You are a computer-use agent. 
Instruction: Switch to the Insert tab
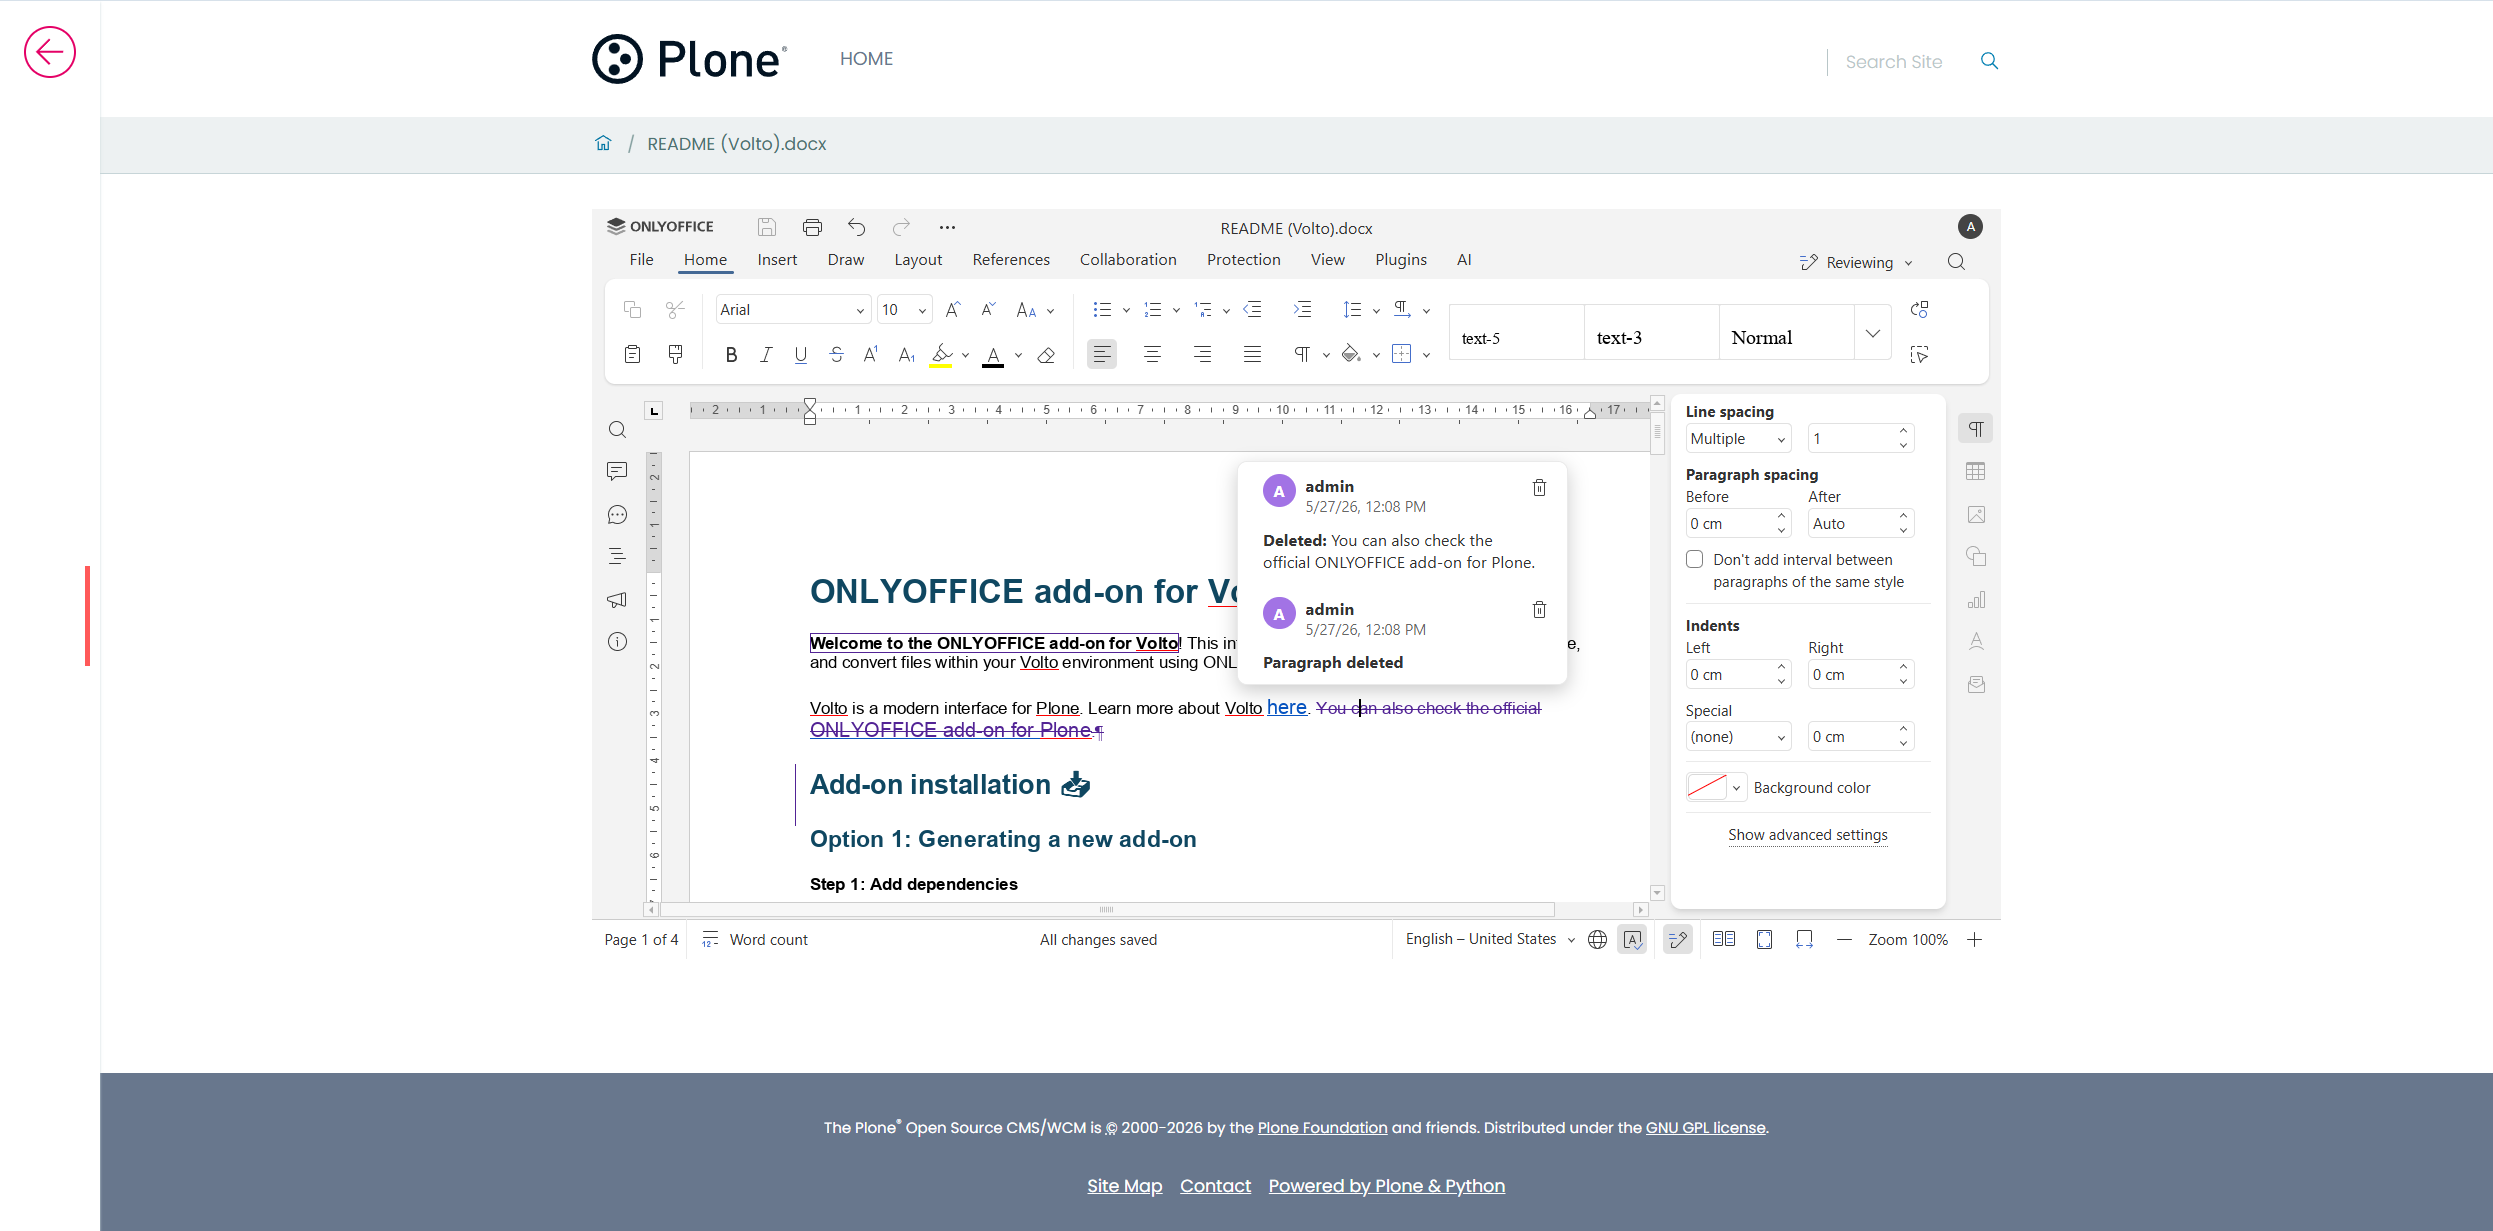point(777,260)
